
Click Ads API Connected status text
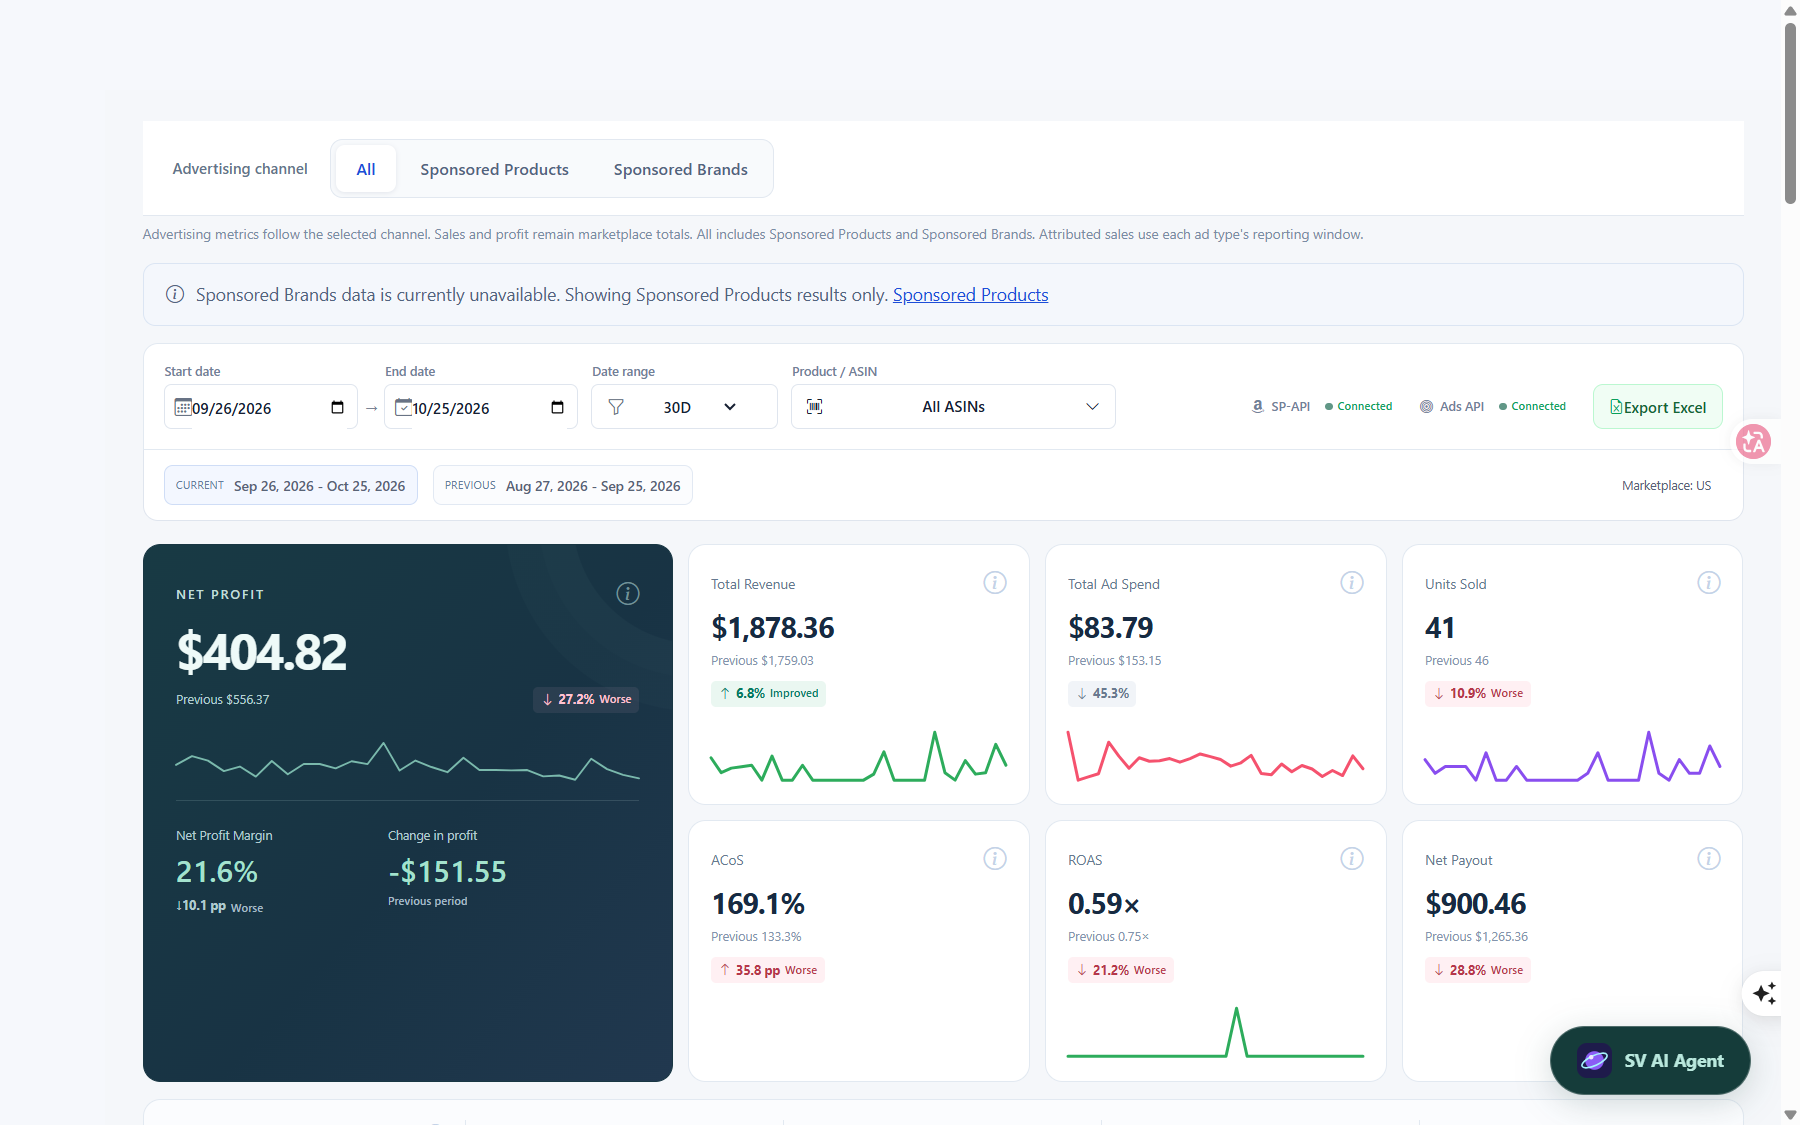[1538, 406]
